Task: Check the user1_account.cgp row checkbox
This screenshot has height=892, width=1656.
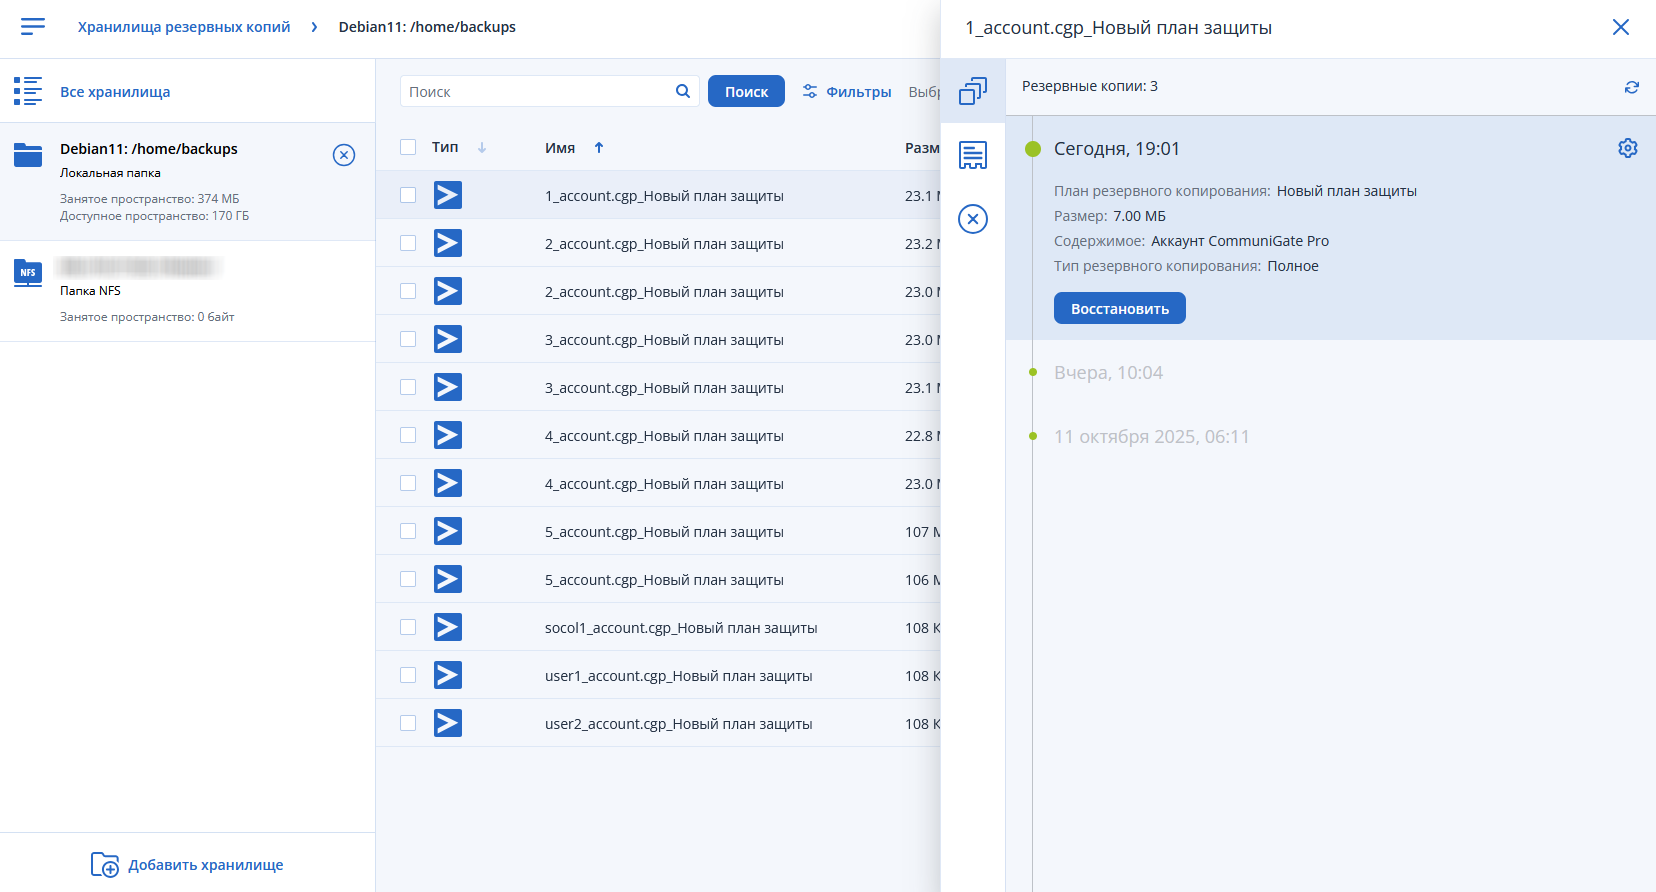Action: click(408, 675)
